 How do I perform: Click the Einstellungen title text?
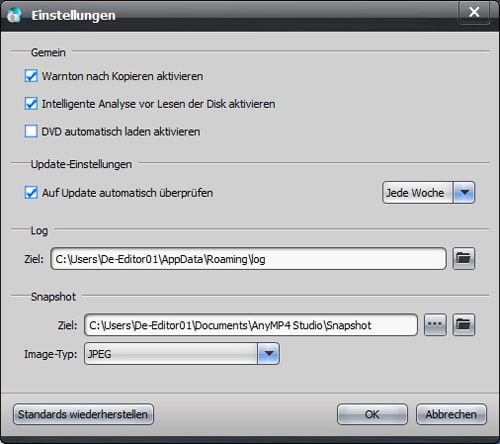click(74, 15)
